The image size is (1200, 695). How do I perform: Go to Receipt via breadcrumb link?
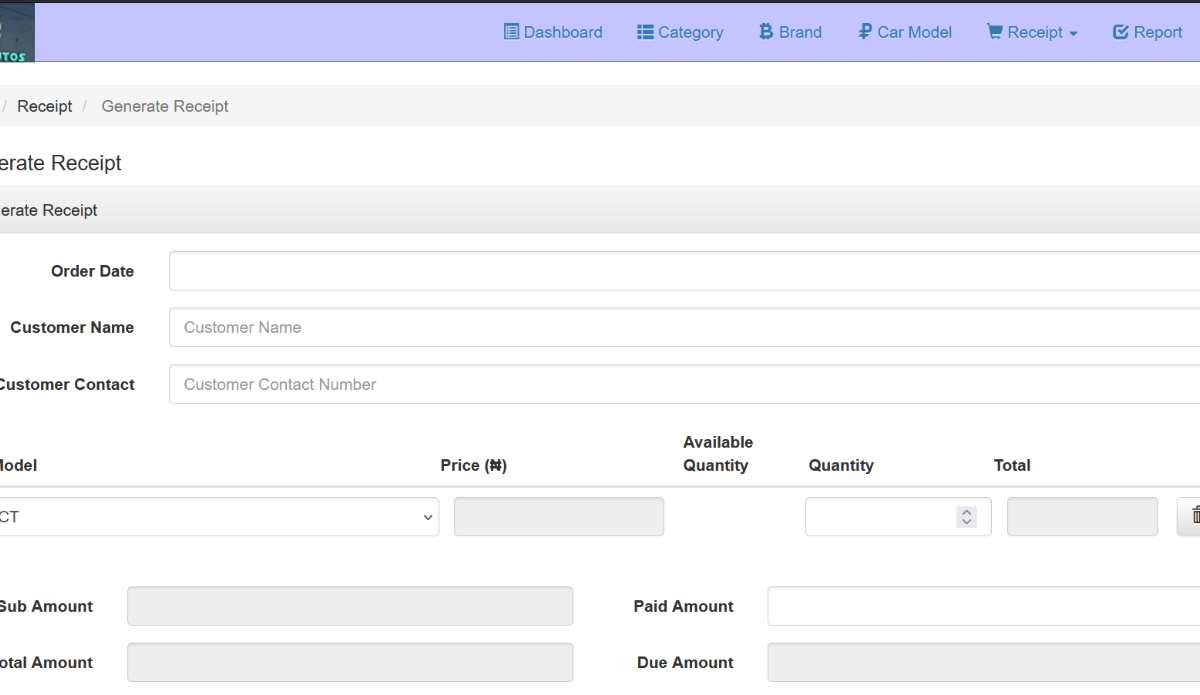45,106
